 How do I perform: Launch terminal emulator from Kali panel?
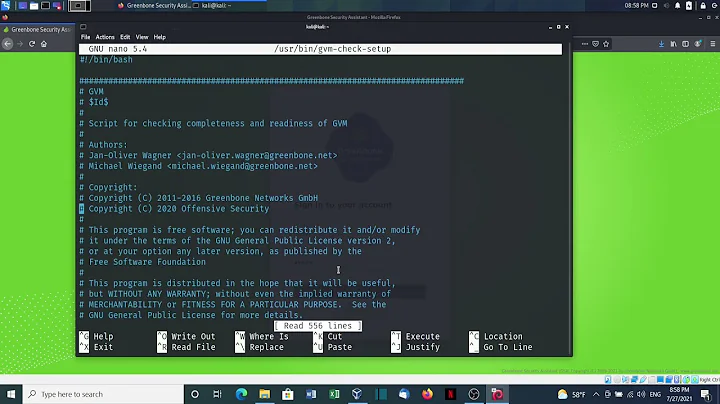45,6
